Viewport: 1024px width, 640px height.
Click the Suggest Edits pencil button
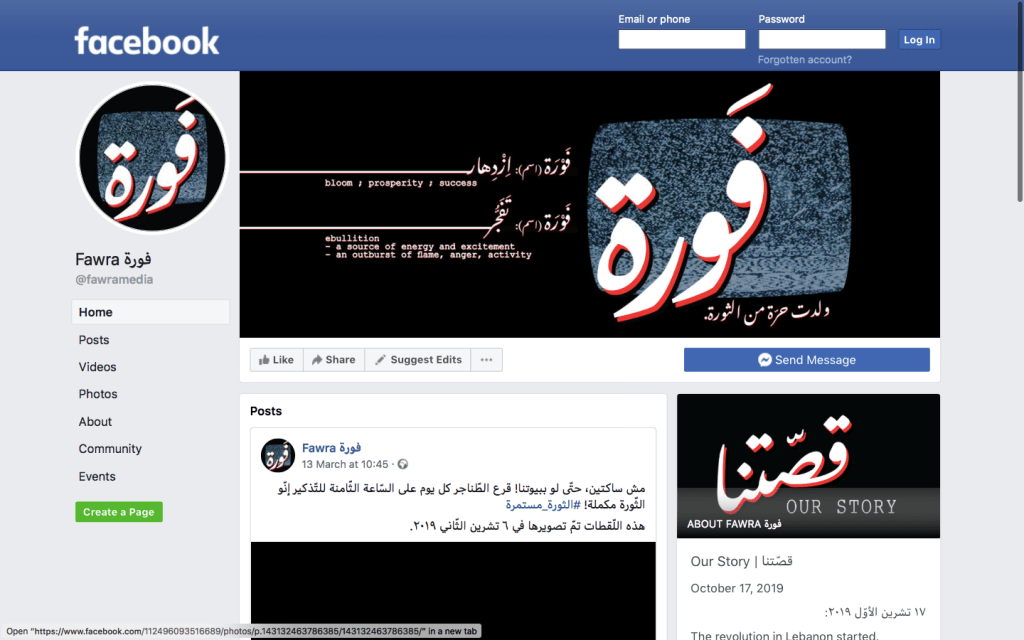418,360
